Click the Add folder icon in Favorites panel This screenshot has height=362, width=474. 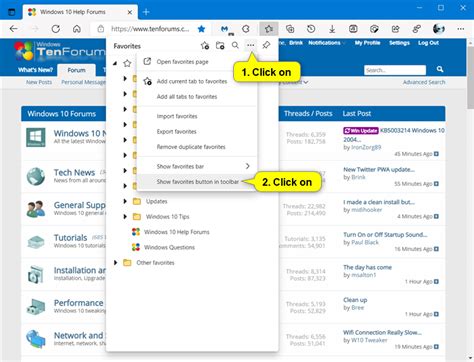[x=220, y=45]
